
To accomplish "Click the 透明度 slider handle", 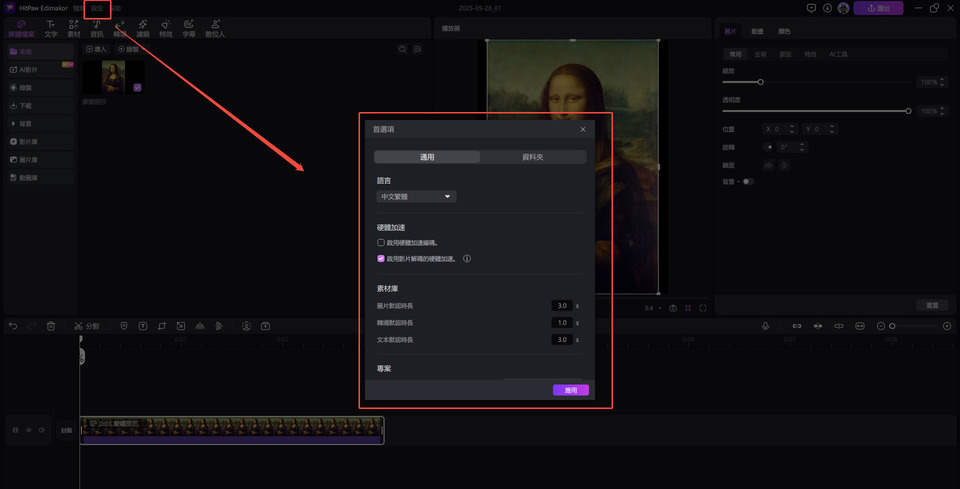I will point(908,111).
